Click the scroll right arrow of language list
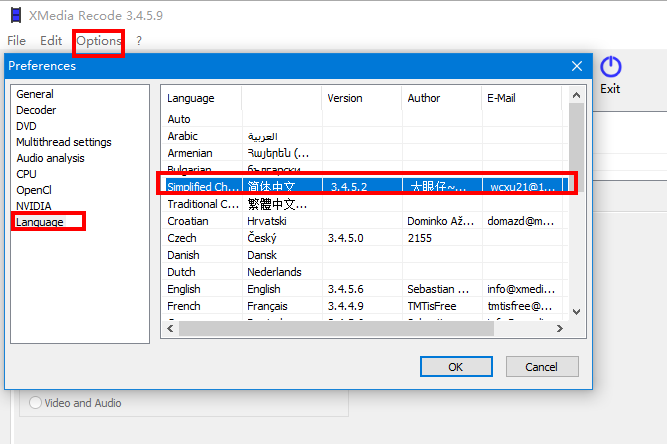 click(560, 328)
